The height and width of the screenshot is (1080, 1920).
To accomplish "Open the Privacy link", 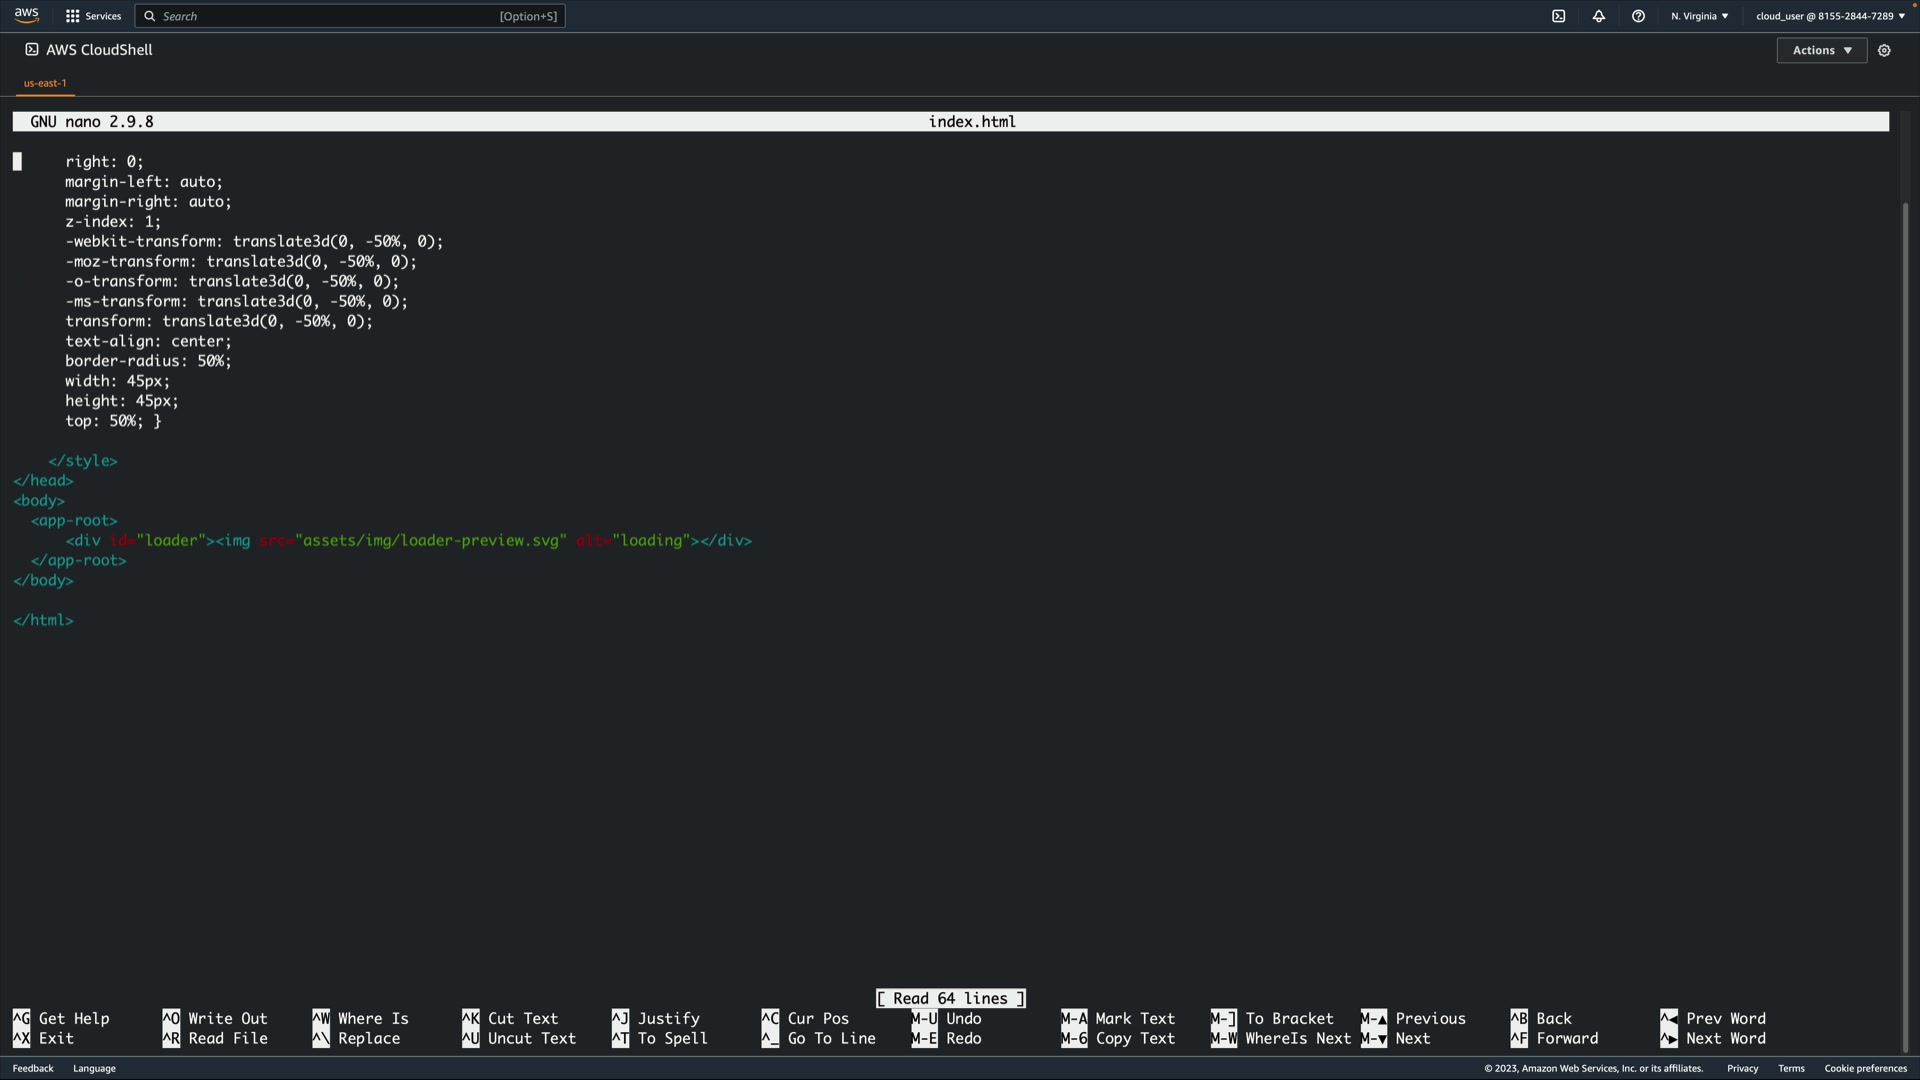I will coord(1742,1068).
